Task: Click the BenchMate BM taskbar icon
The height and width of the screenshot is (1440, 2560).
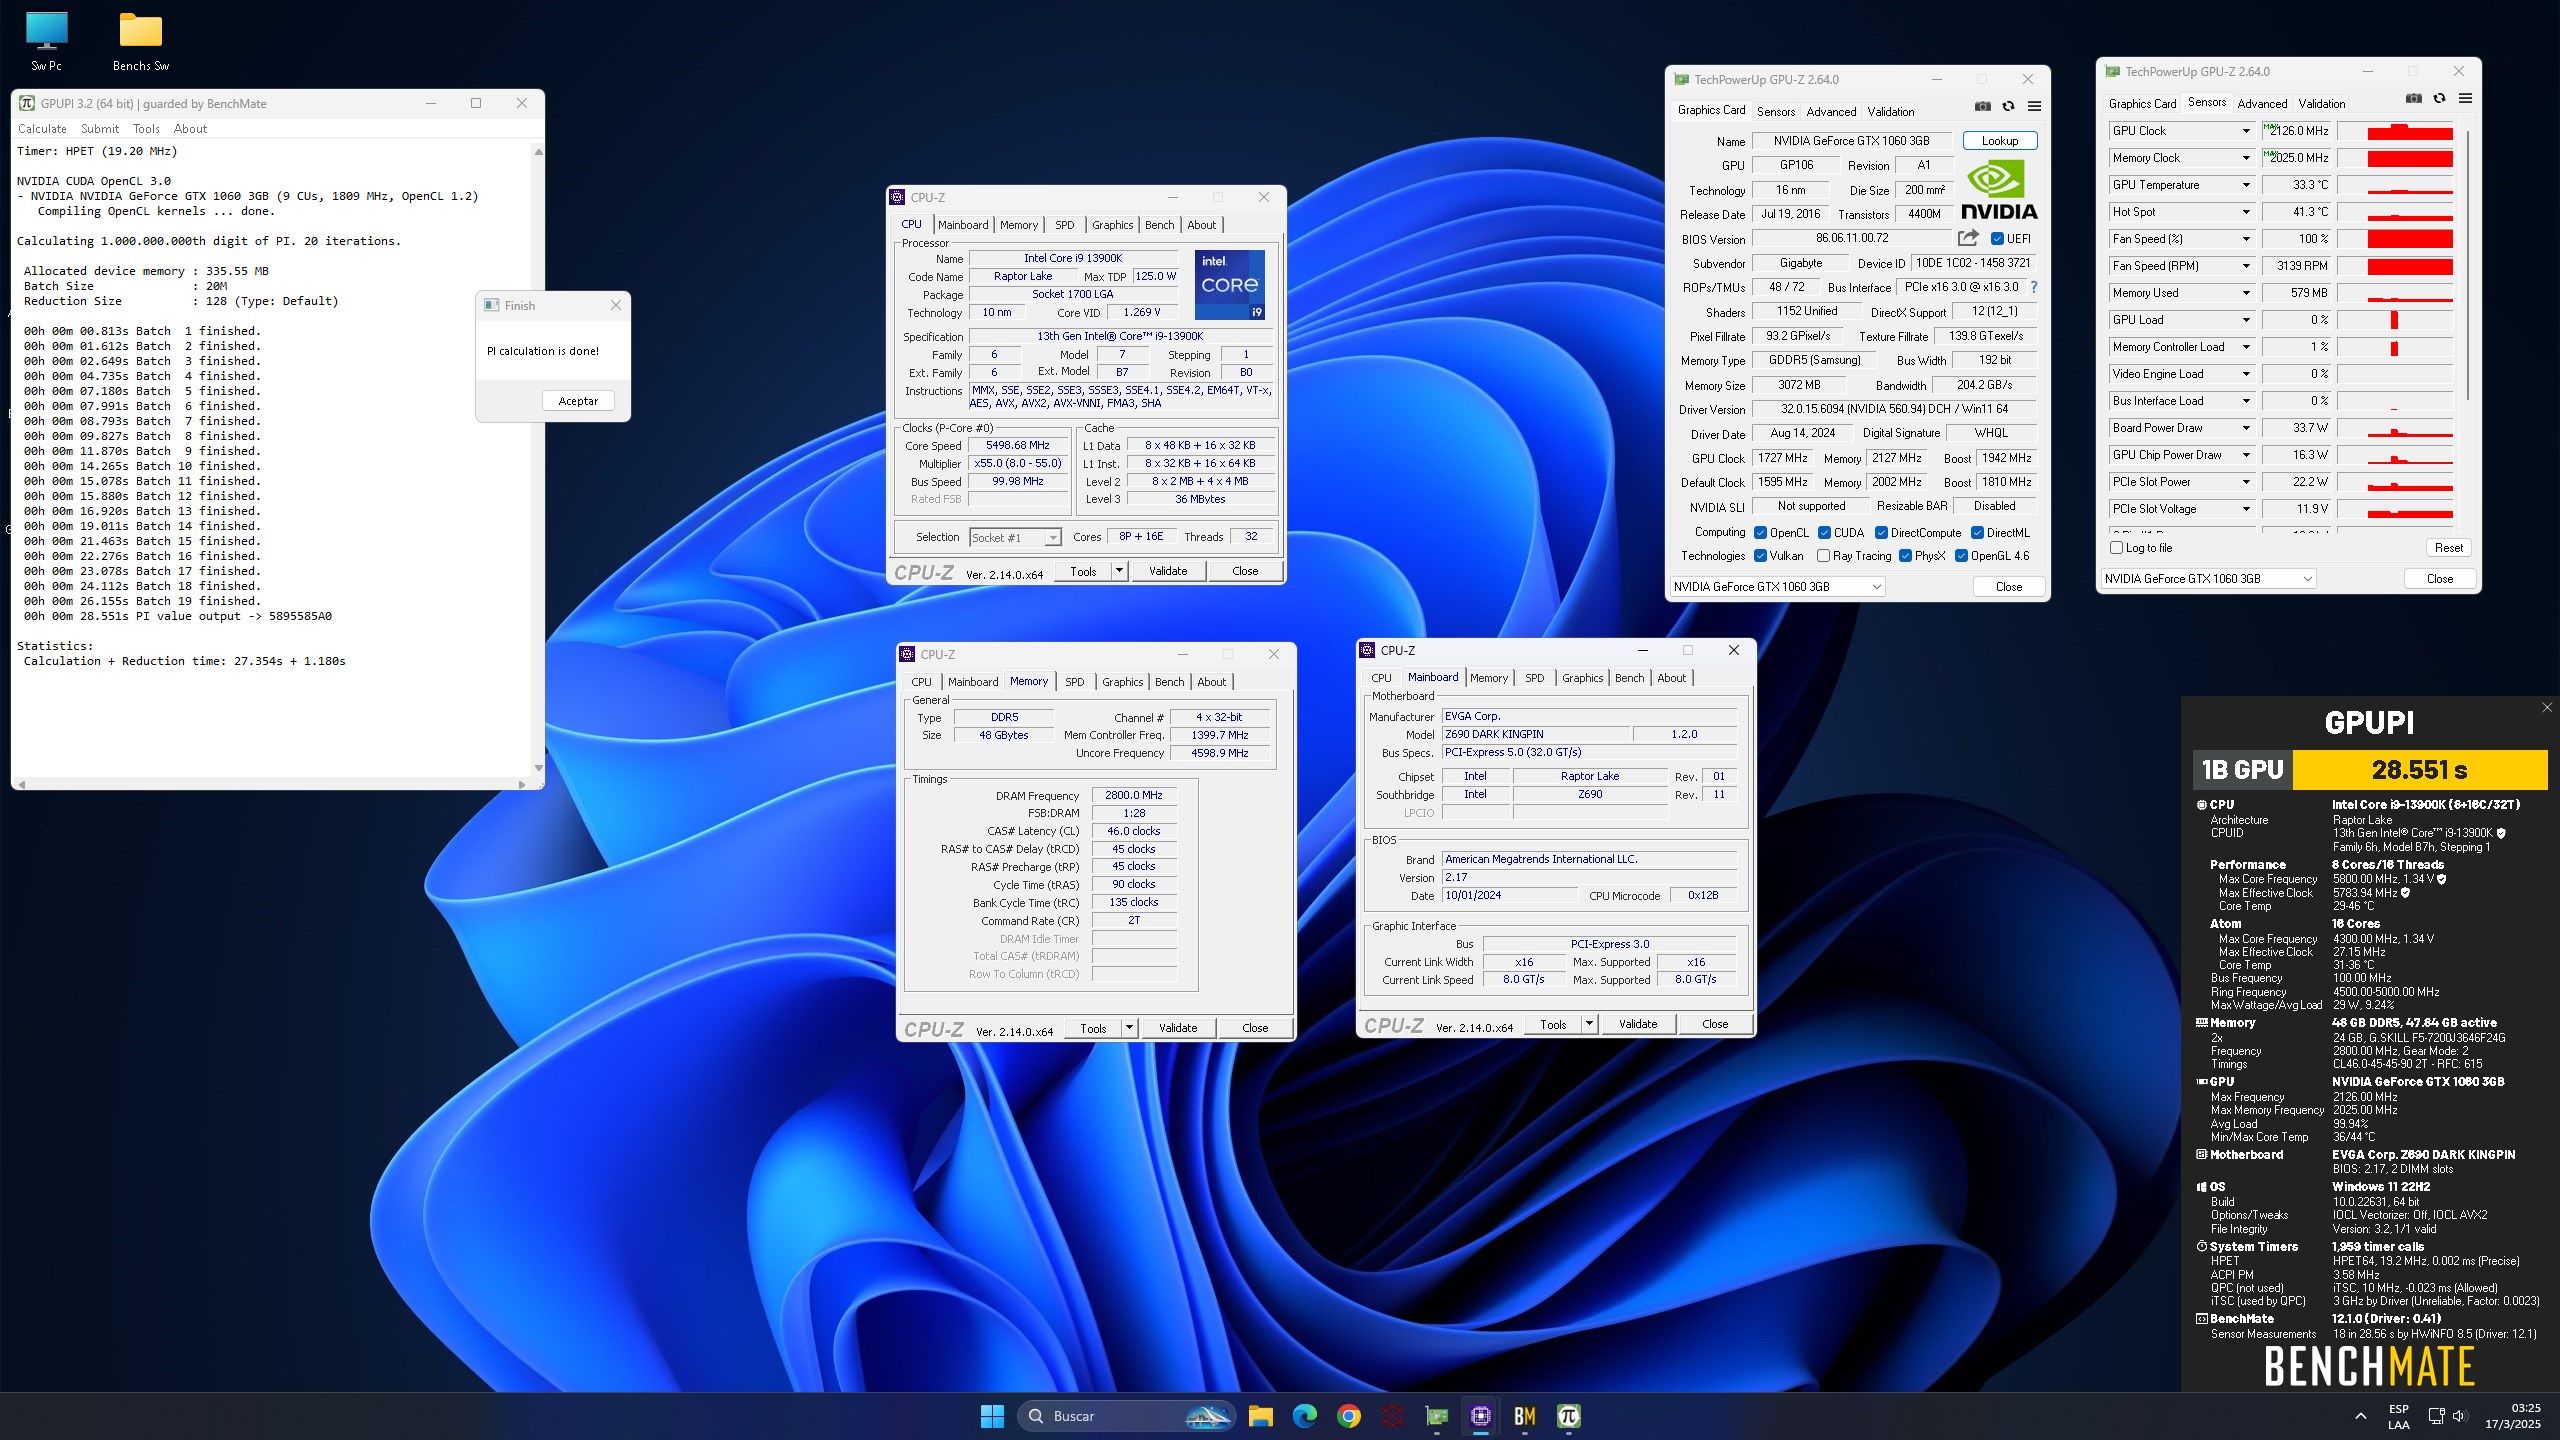Action: 1524,1416
